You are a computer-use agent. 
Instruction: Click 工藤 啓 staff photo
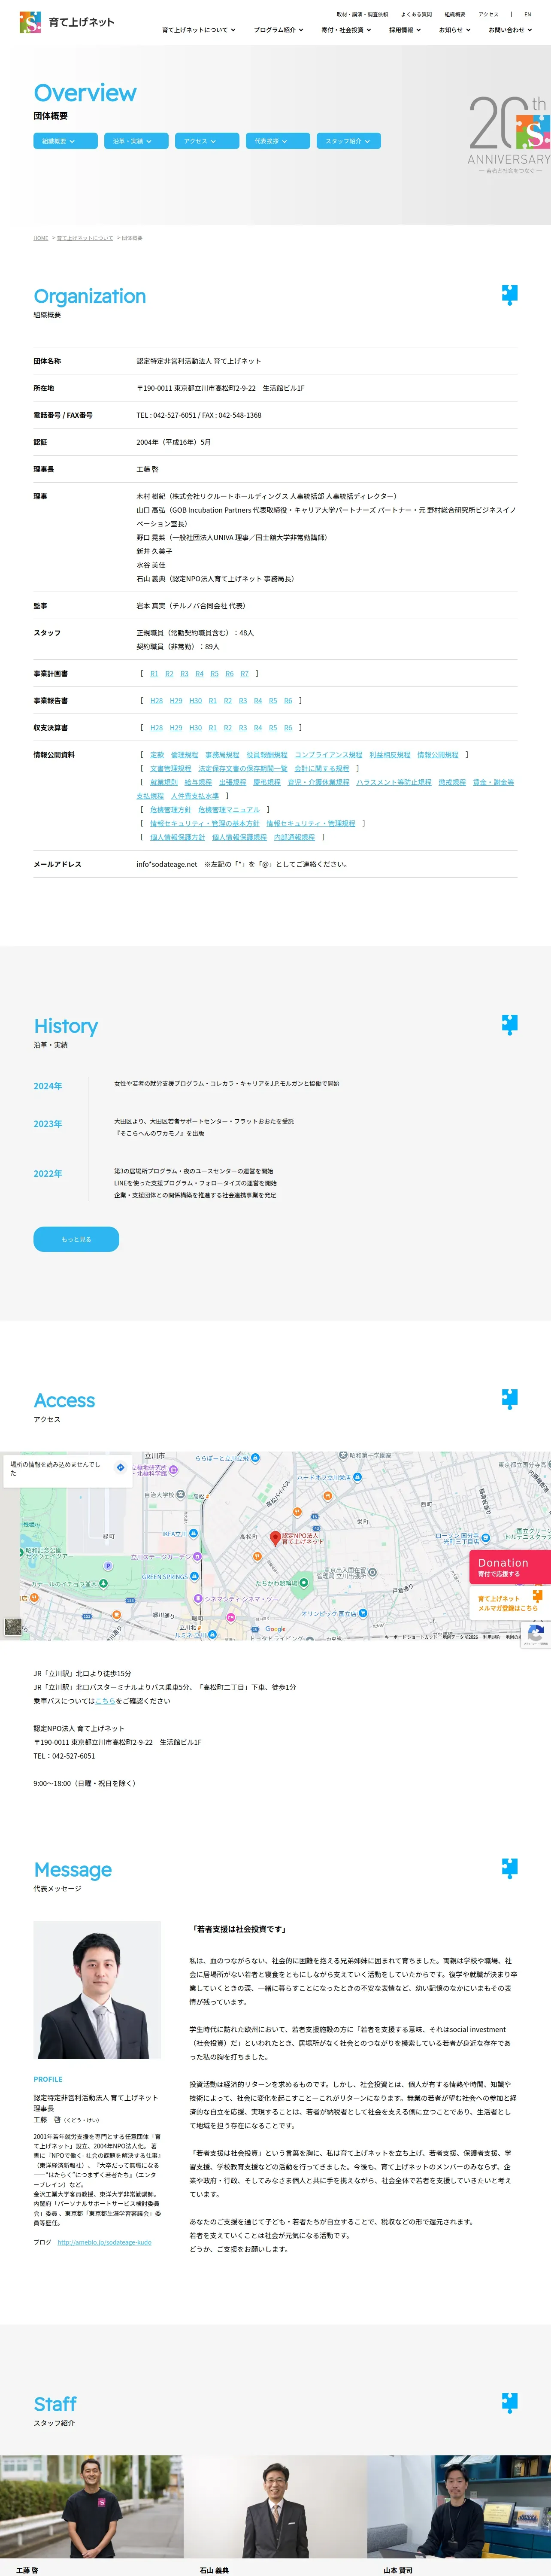coord(91,2506)
